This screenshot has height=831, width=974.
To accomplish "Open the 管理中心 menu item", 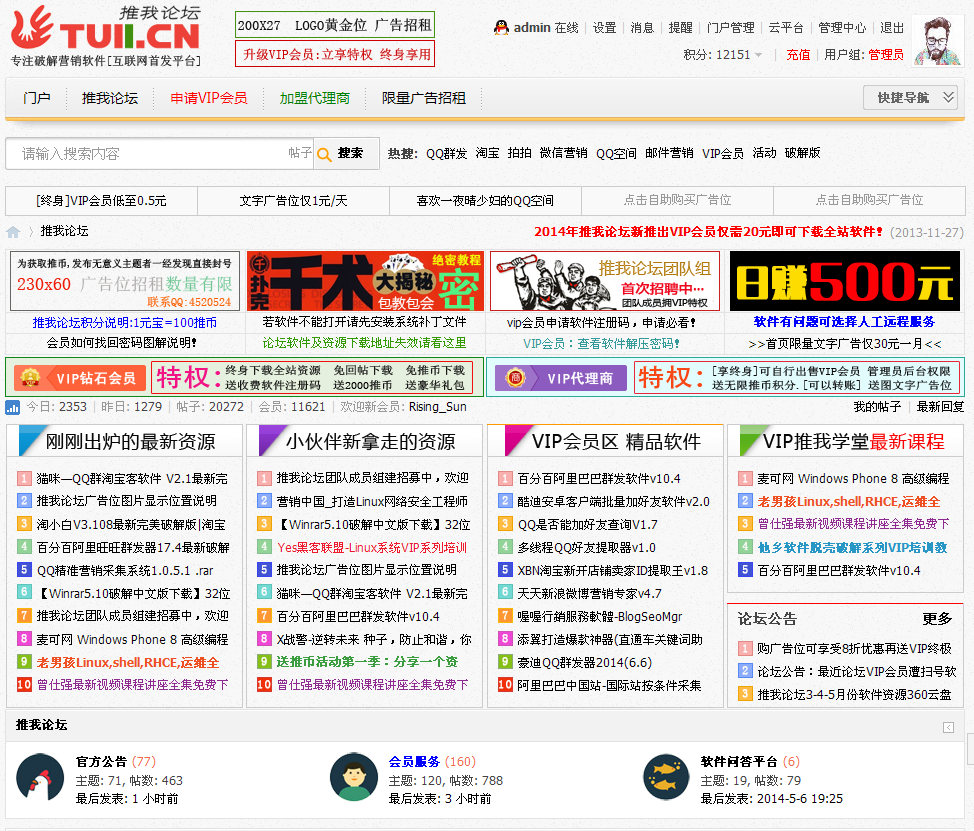I will pos(841,28).
